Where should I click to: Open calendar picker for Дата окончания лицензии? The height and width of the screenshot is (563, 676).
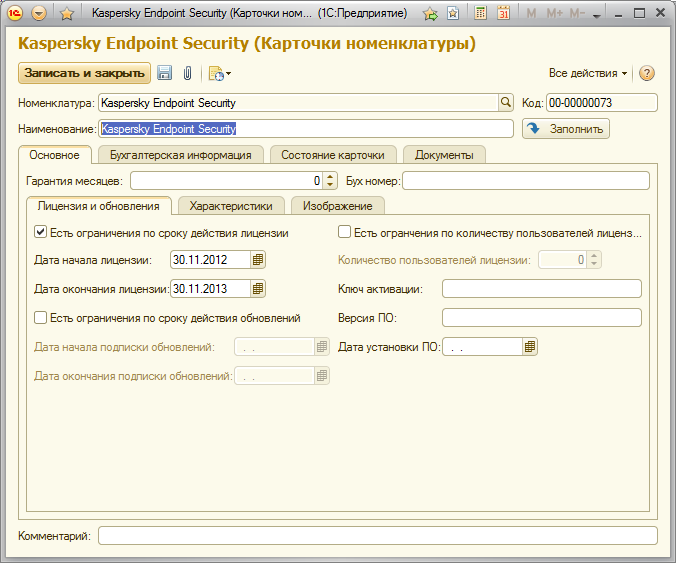(258, 288)
